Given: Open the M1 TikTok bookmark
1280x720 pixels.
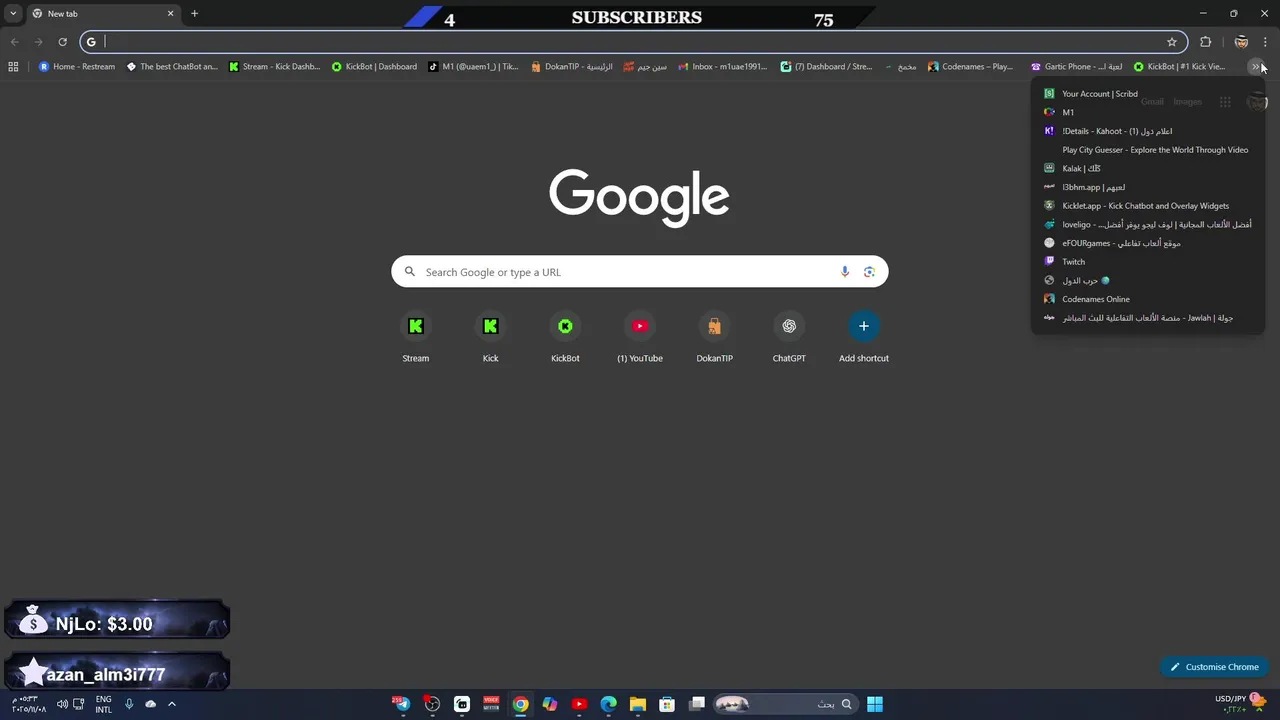Looking at the screenshot, I should [x=473, y=67].
